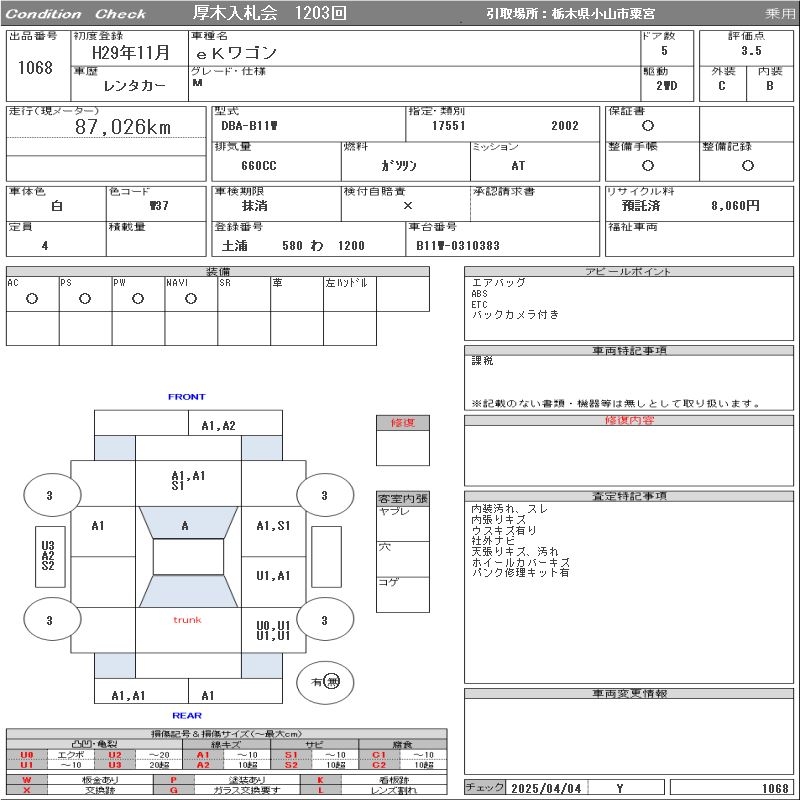Click rear left tire circle 3
This screenshot has height=800, width=800.
pyautogui.click(x=52, y=620)
